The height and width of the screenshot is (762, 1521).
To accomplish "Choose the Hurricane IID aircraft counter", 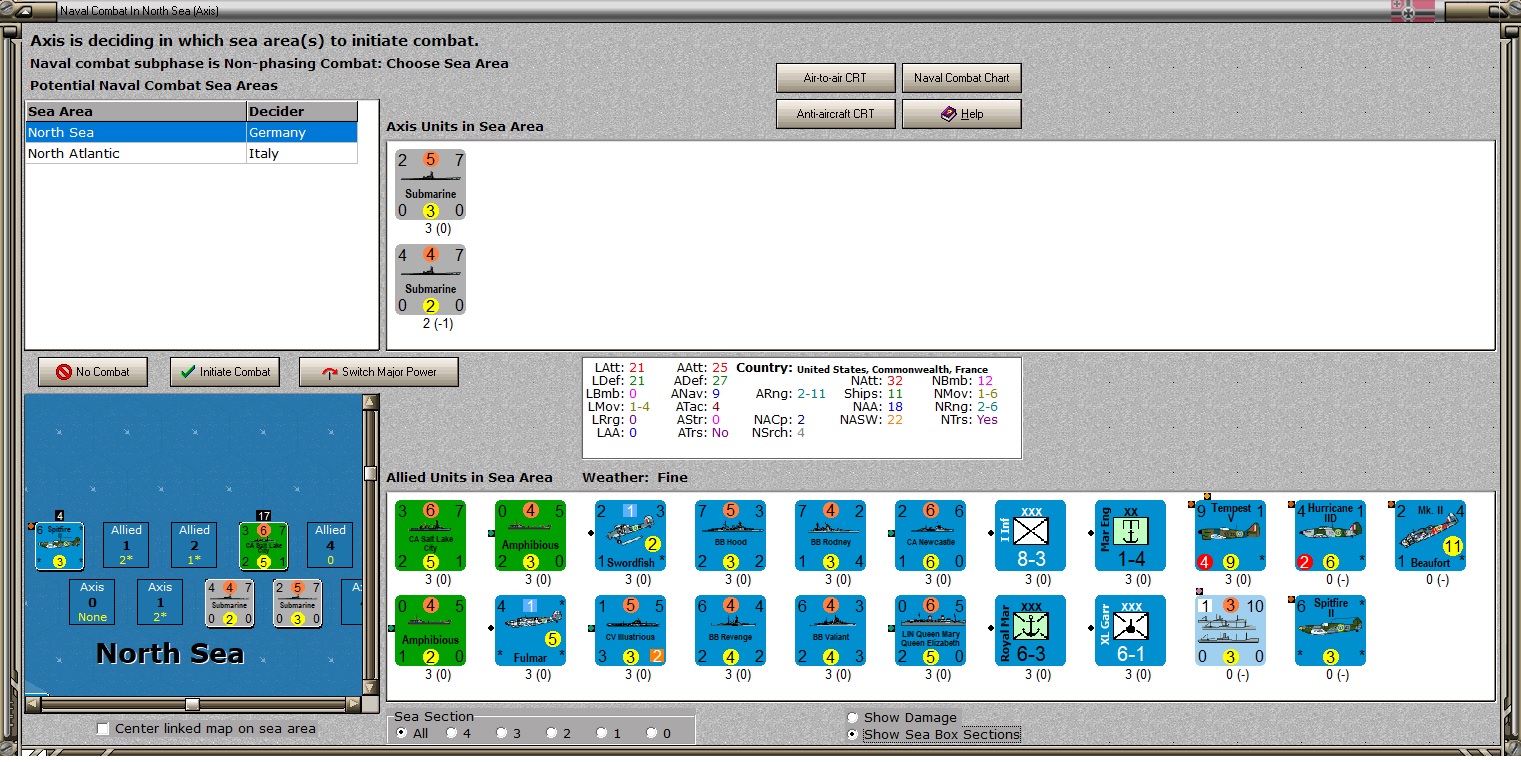I will click(1330, 535).
